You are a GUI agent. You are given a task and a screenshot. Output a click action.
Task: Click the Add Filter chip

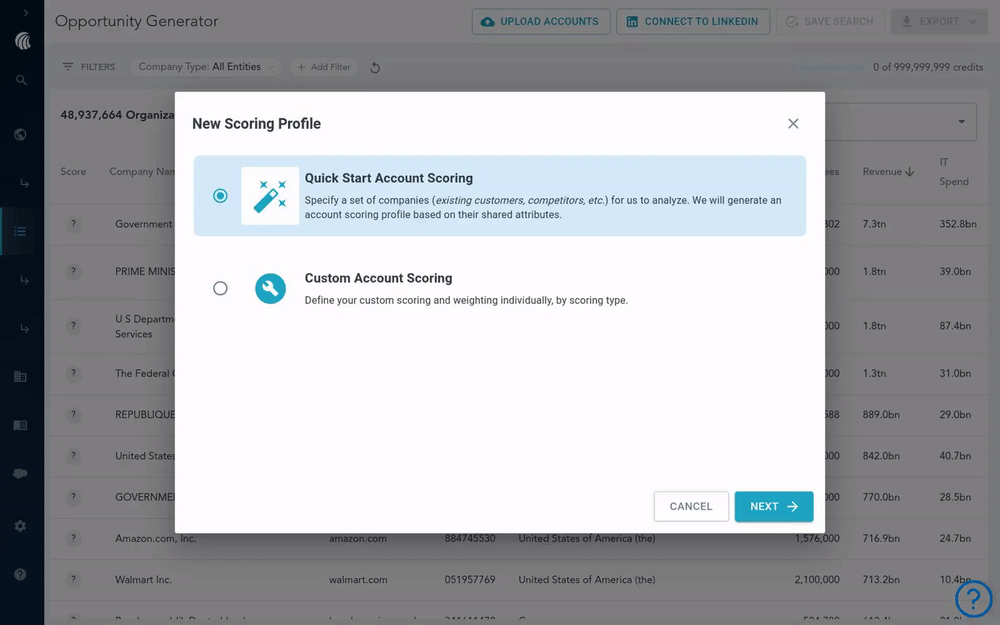coord(324,67)
